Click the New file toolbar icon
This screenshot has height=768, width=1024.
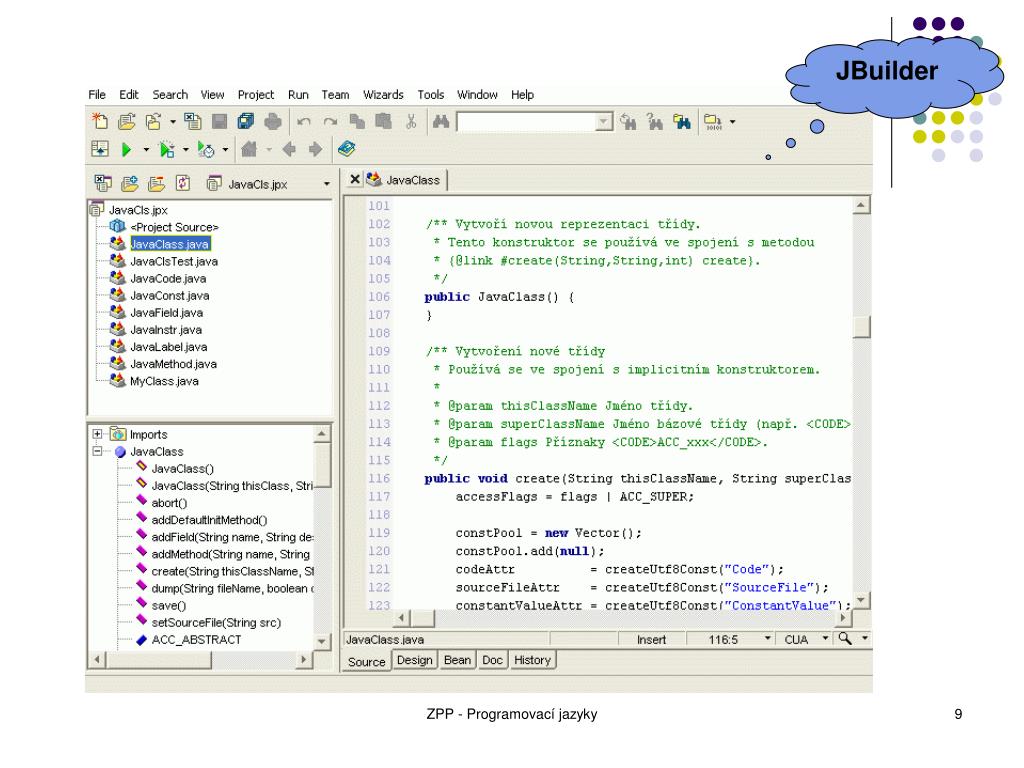click(x=100, y=121)
